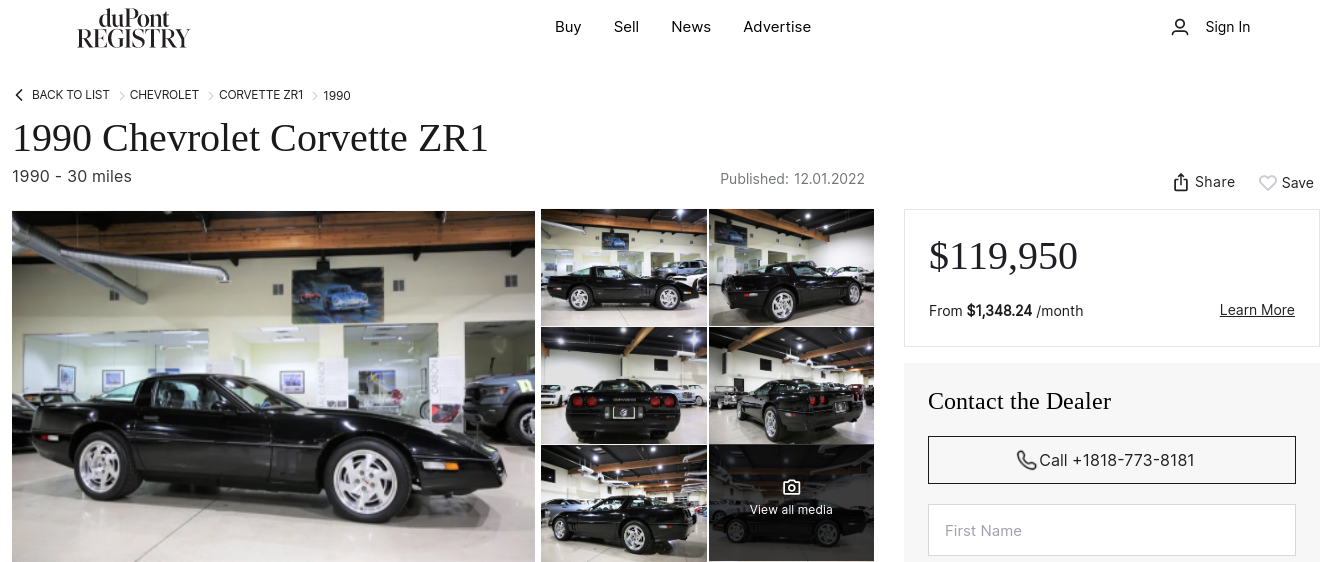This screenshot has width=1321, height=562.
Task: Click the back arrow beside BACK TO LIST
Action: tap(19, 95)
